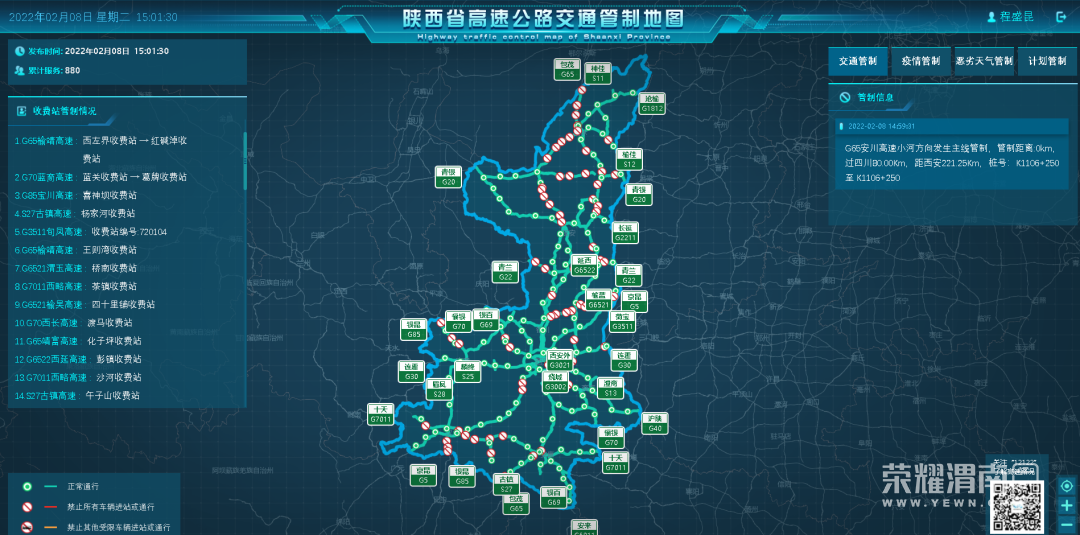Click the 累计服务: 880 counter text
Viewport: 1080px width, 535px height.
point(54,70)
